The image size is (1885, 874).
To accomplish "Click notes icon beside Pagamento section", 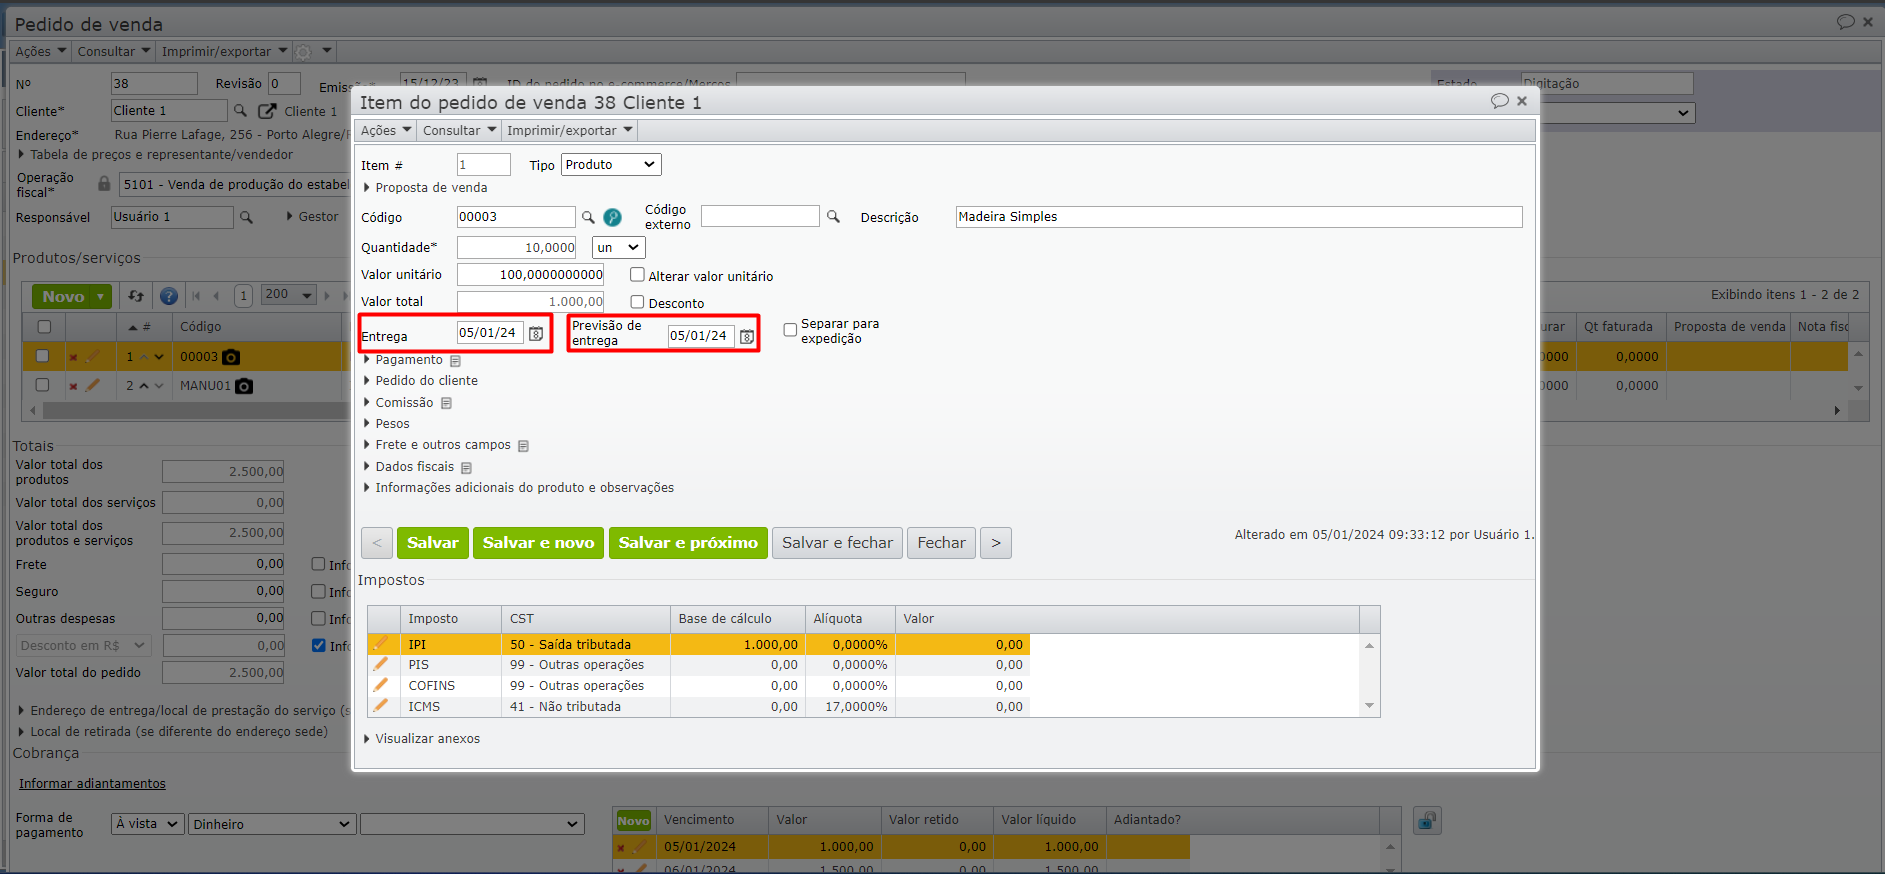I will coord(456,361).
